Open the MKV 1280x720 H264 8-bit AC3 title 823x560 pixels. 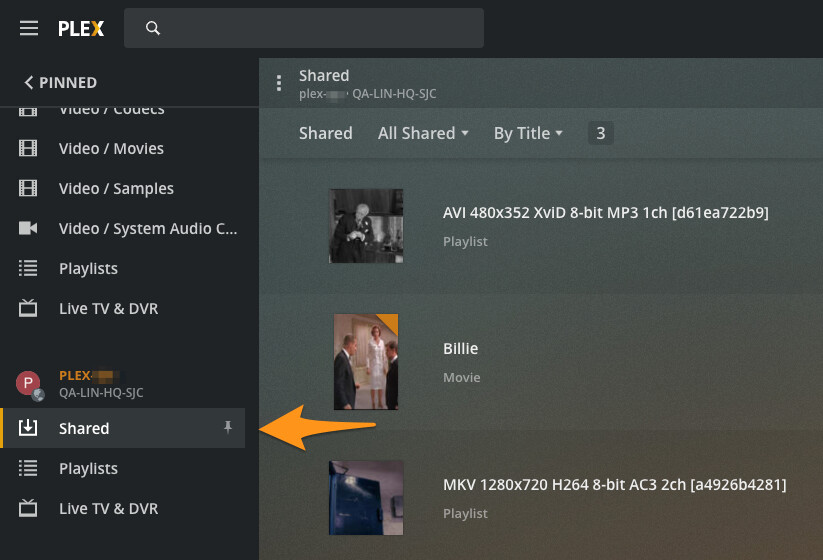tap(615, 484)
